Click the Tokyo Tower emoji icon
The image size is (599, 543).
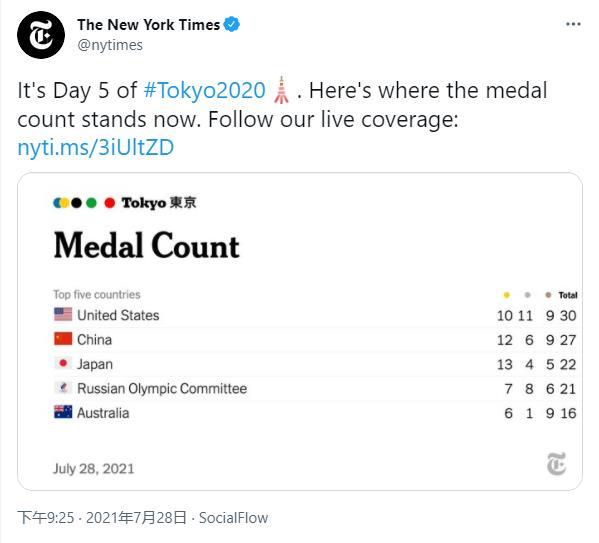[281, 90]
